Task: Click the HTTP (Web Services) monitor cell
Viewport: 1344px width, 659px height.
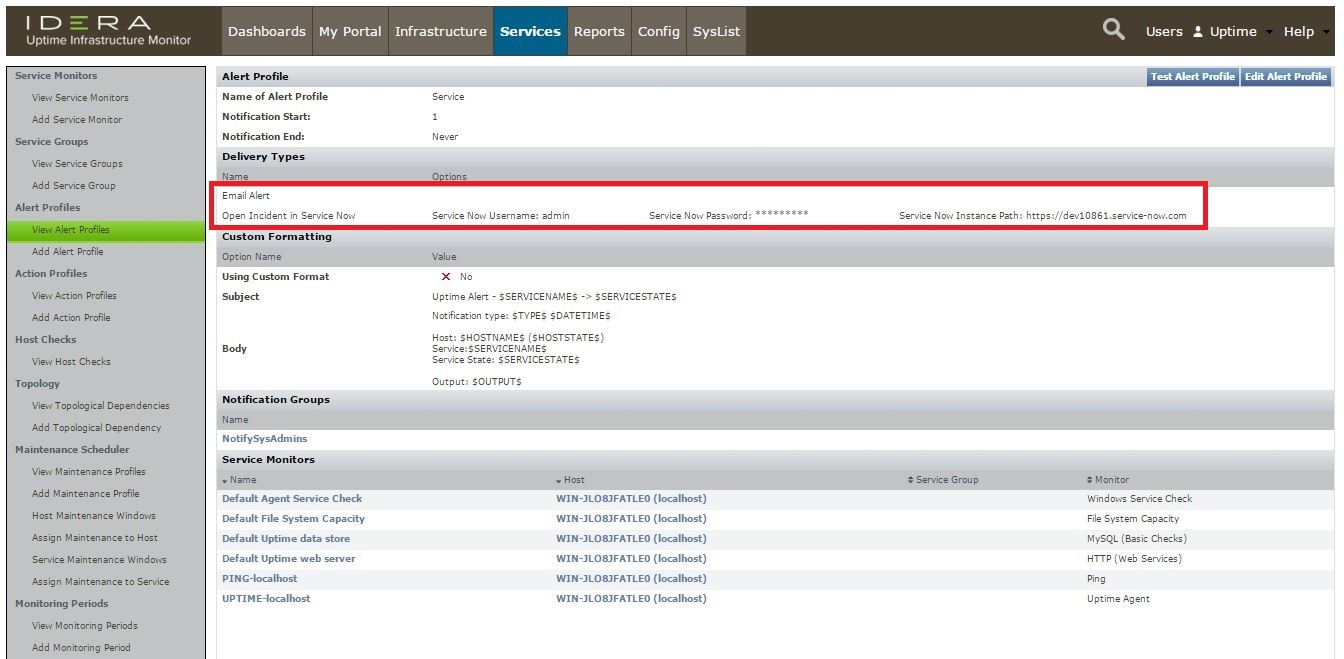Action: point(1134,559)
